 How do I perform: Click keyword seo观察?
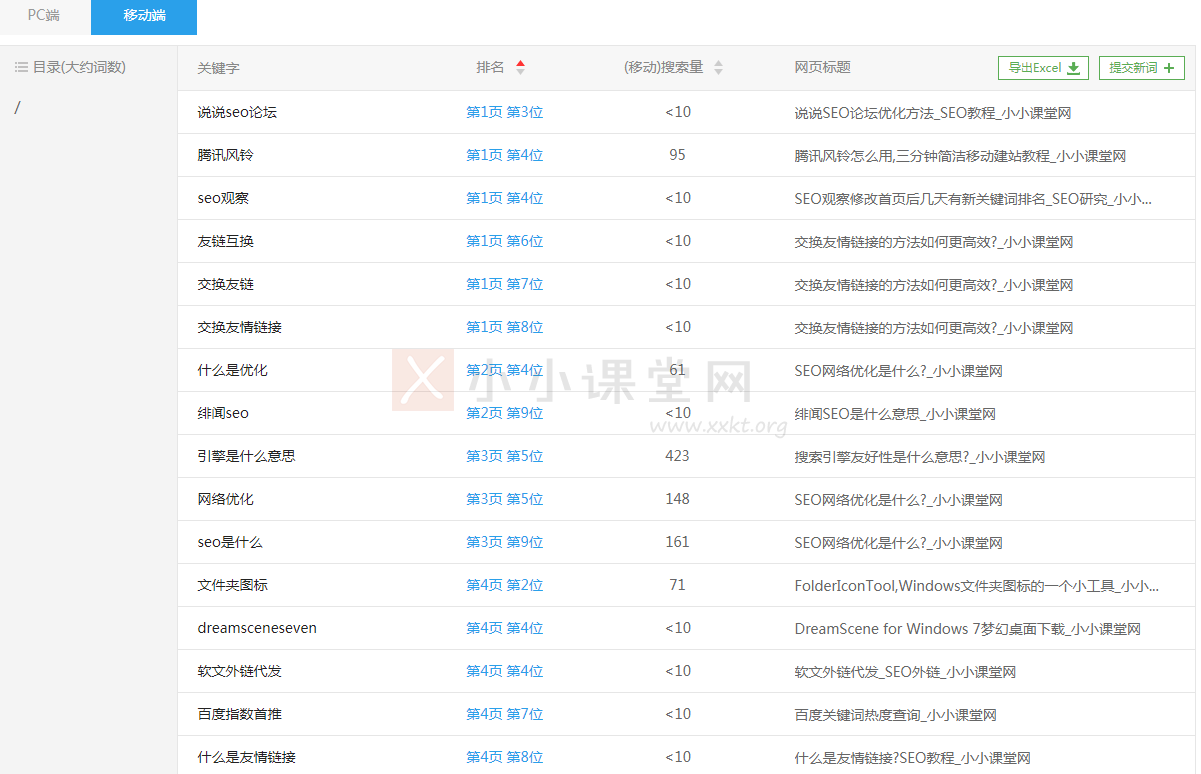pos(223,199)
